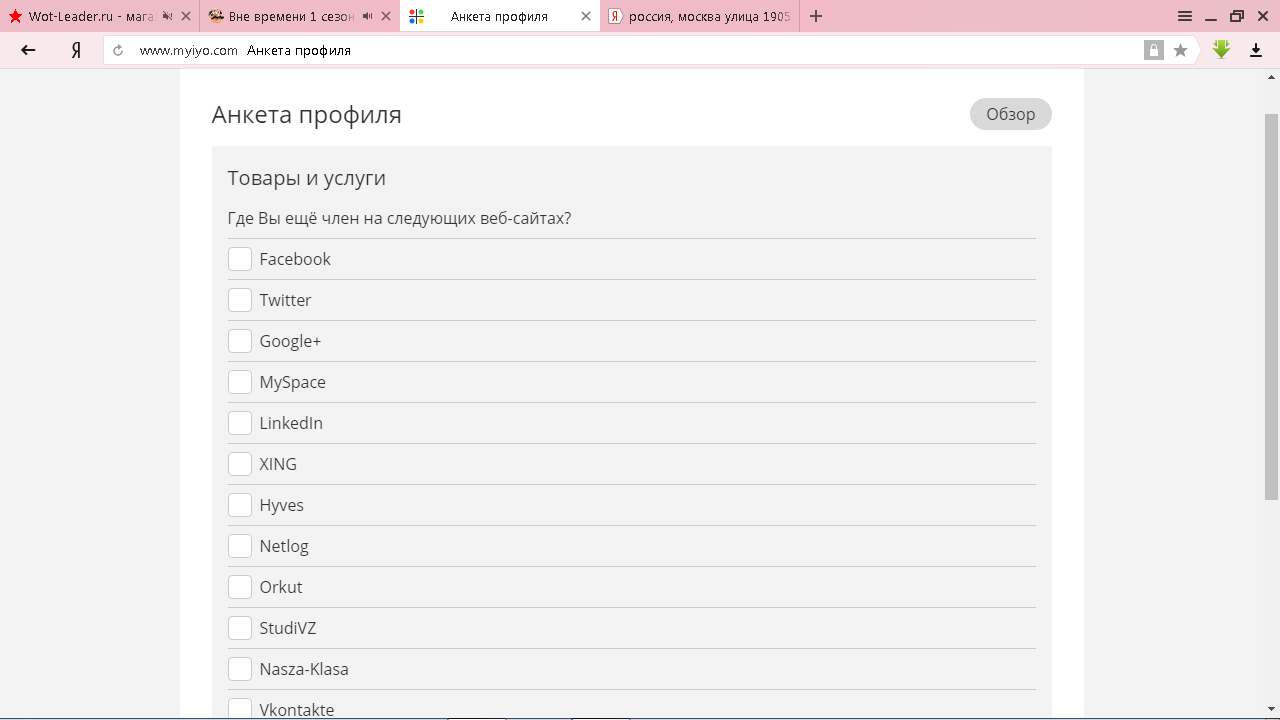The image size is (1280, 720).
Task: Open a new tab with the plus button
Action: [x=816, y=16]
